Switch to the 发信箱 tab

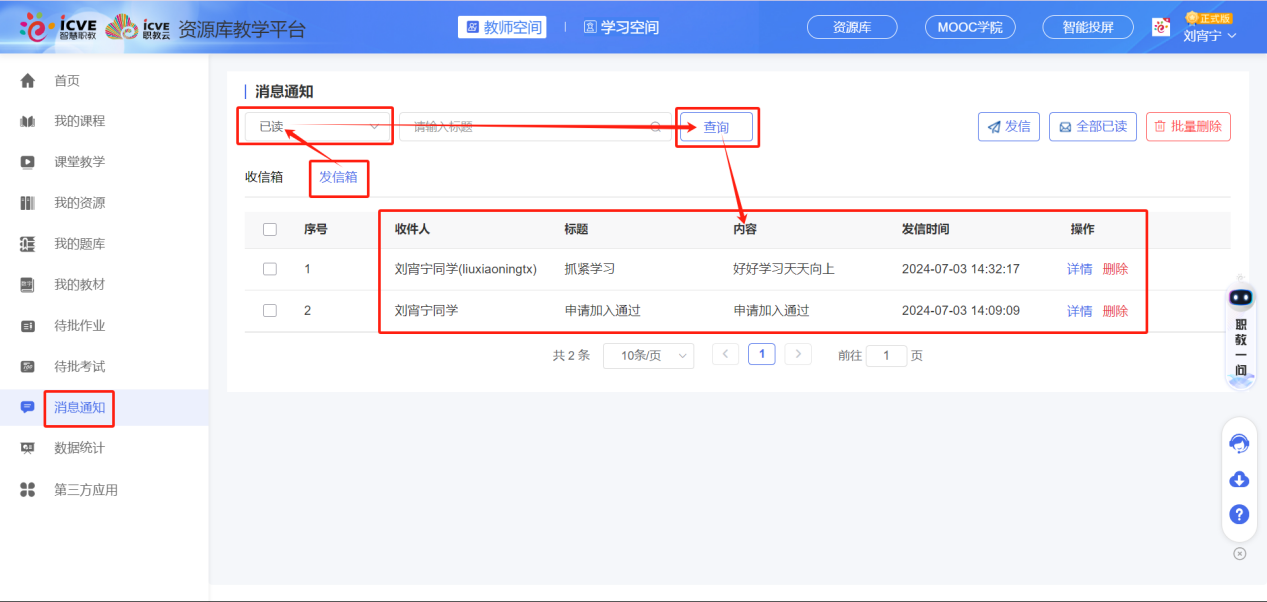point(338,177)
